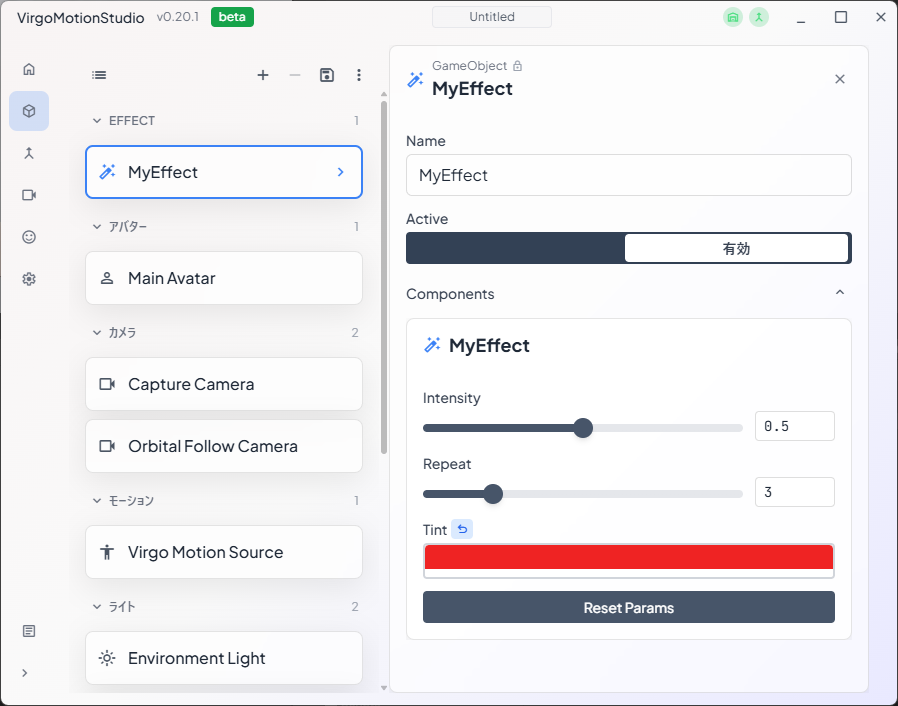Click the Repeat value field 3
Viewport: 898px width, 706px height.
794,492
